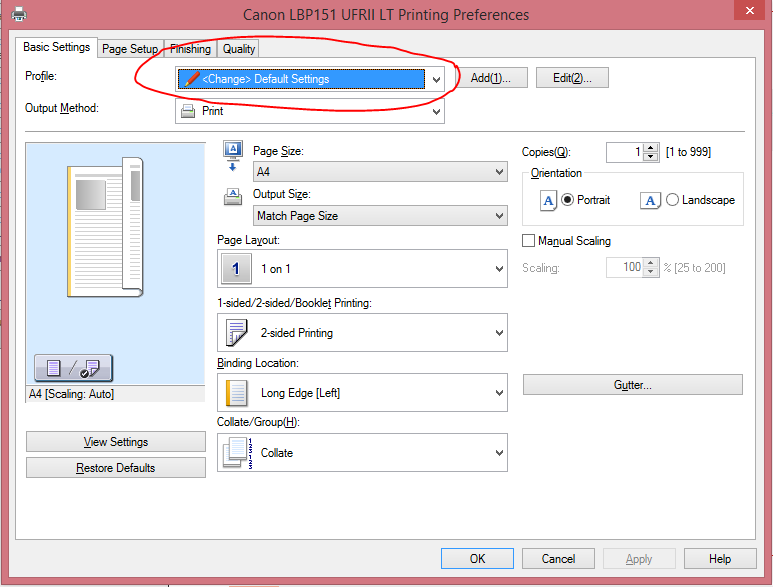Image resolution: width=773 pixels, height=587 pixels.
Task: Open the Profile dropdown
Action: [x=310, y=79]
